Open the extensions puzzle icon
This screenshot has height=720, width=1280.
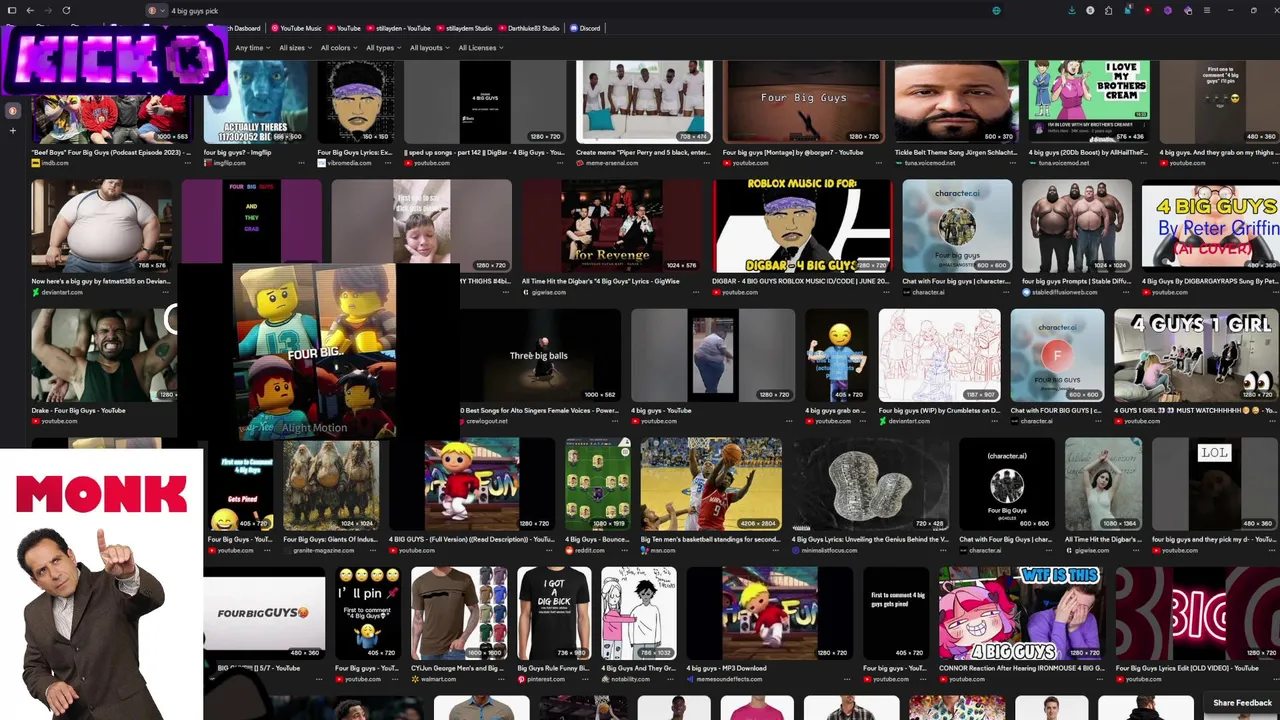tap(1108, 10)
